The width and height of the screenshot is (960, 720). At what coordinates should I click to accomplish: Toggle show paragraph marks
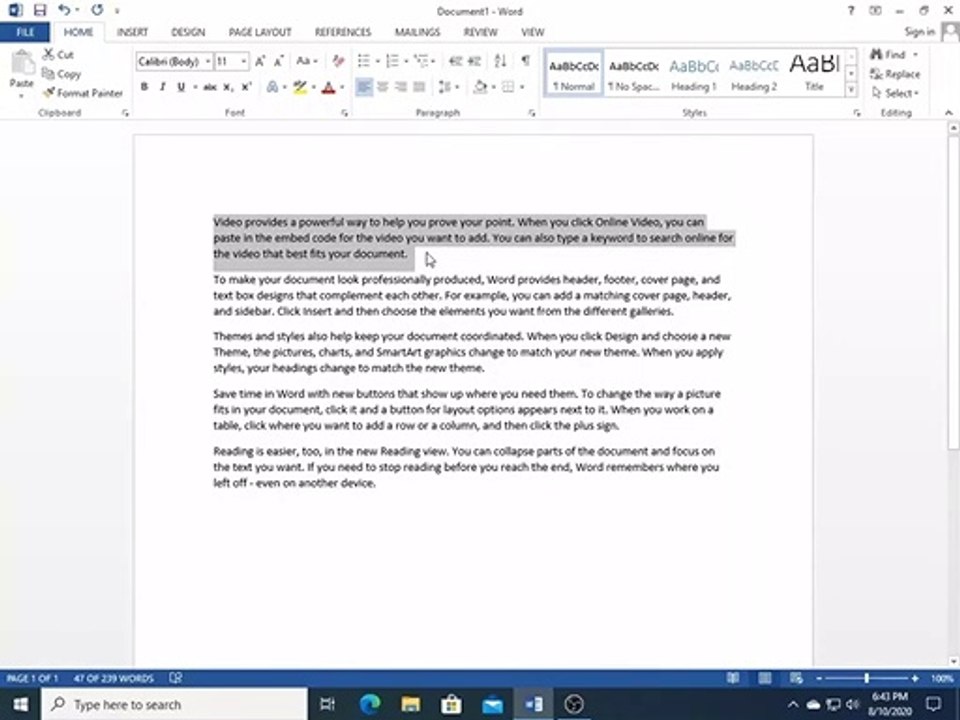pyautogui.click(x=525, y=61)
